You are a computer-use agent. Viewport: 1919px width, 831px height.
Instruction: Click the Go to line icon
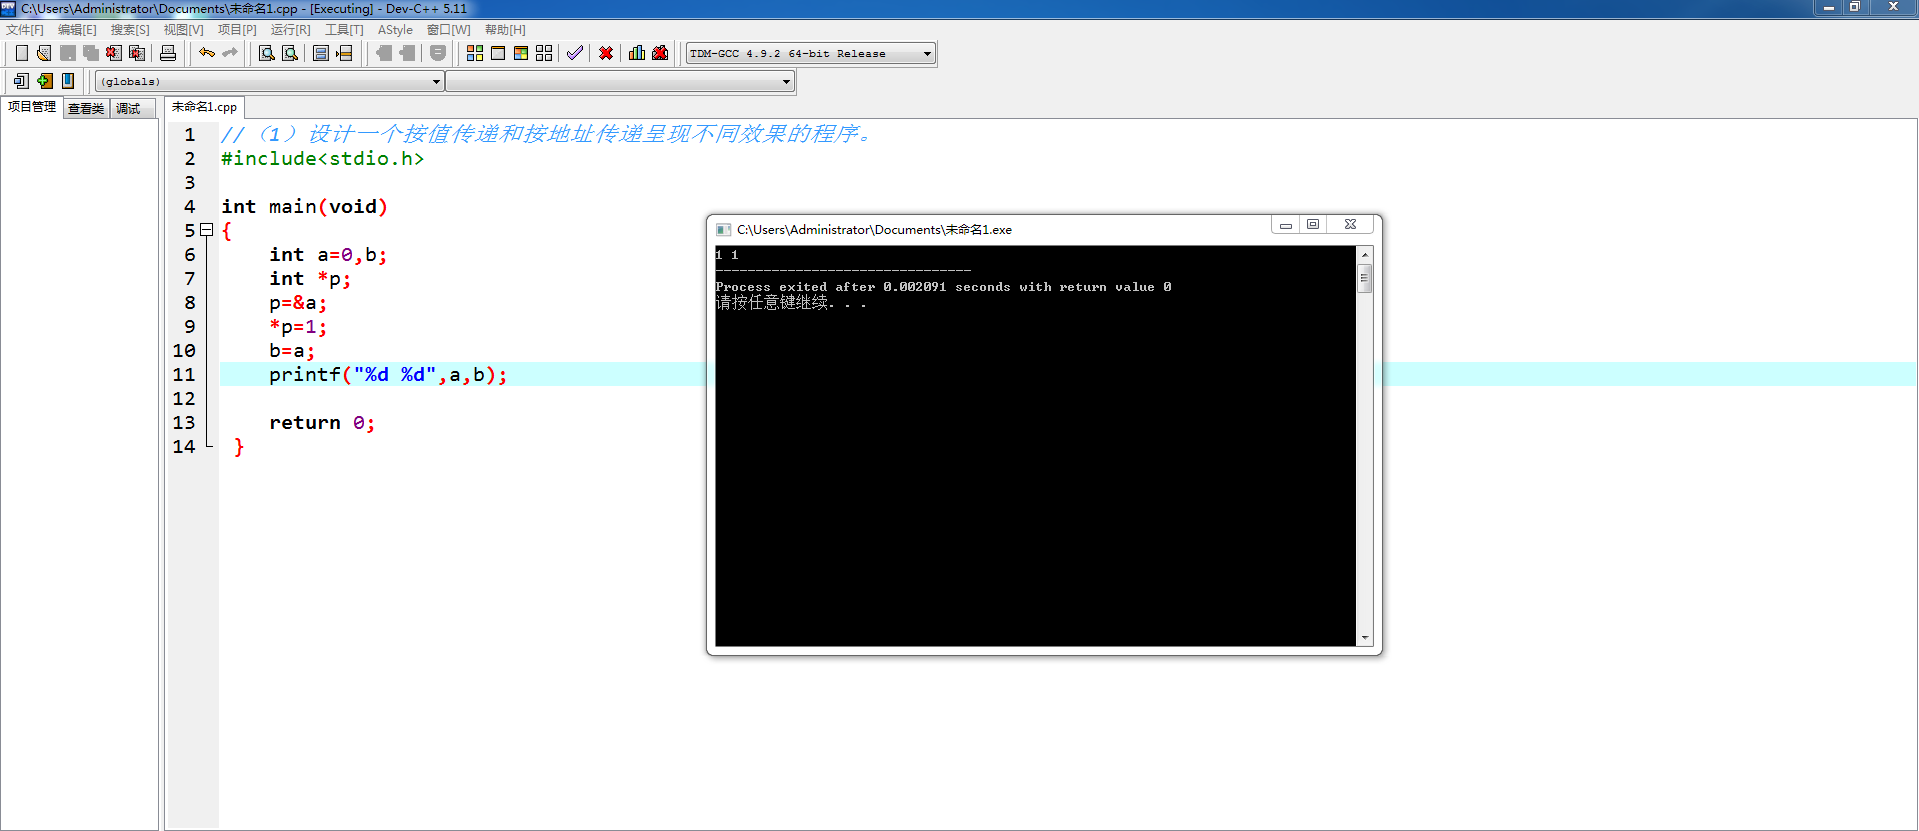344,53
